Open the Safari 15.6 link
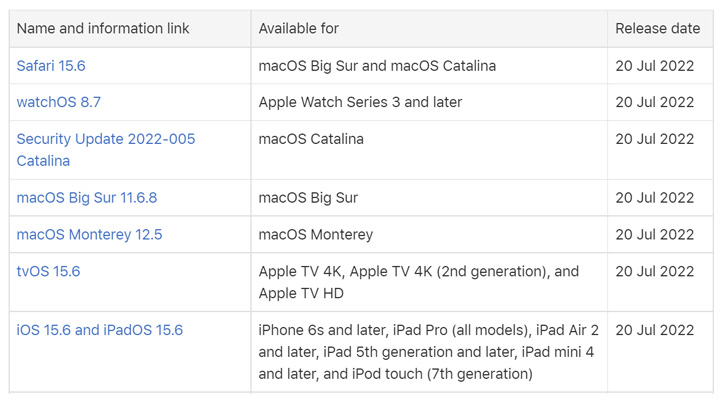 [51, 66]
